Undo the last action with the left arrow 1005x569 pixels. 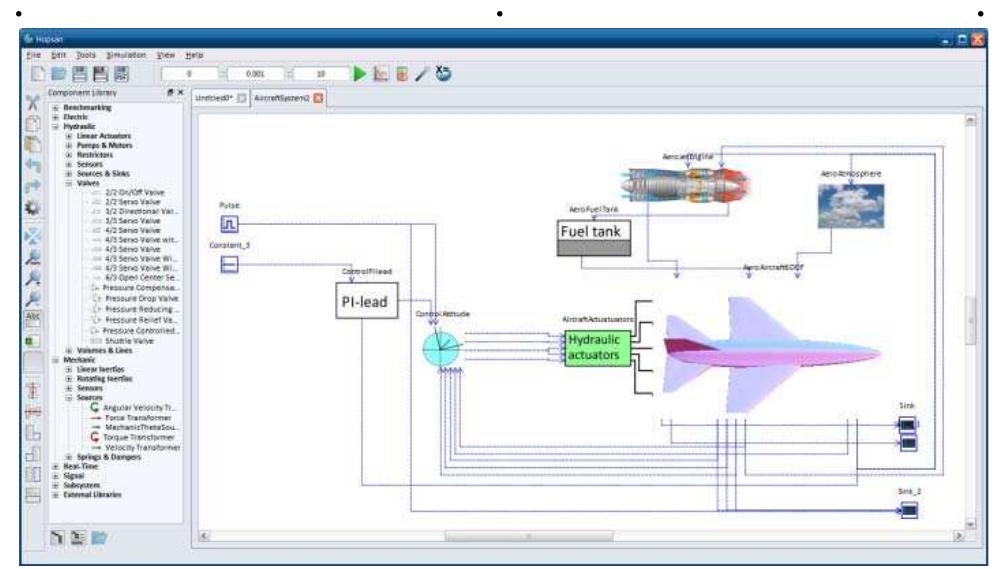33,165
